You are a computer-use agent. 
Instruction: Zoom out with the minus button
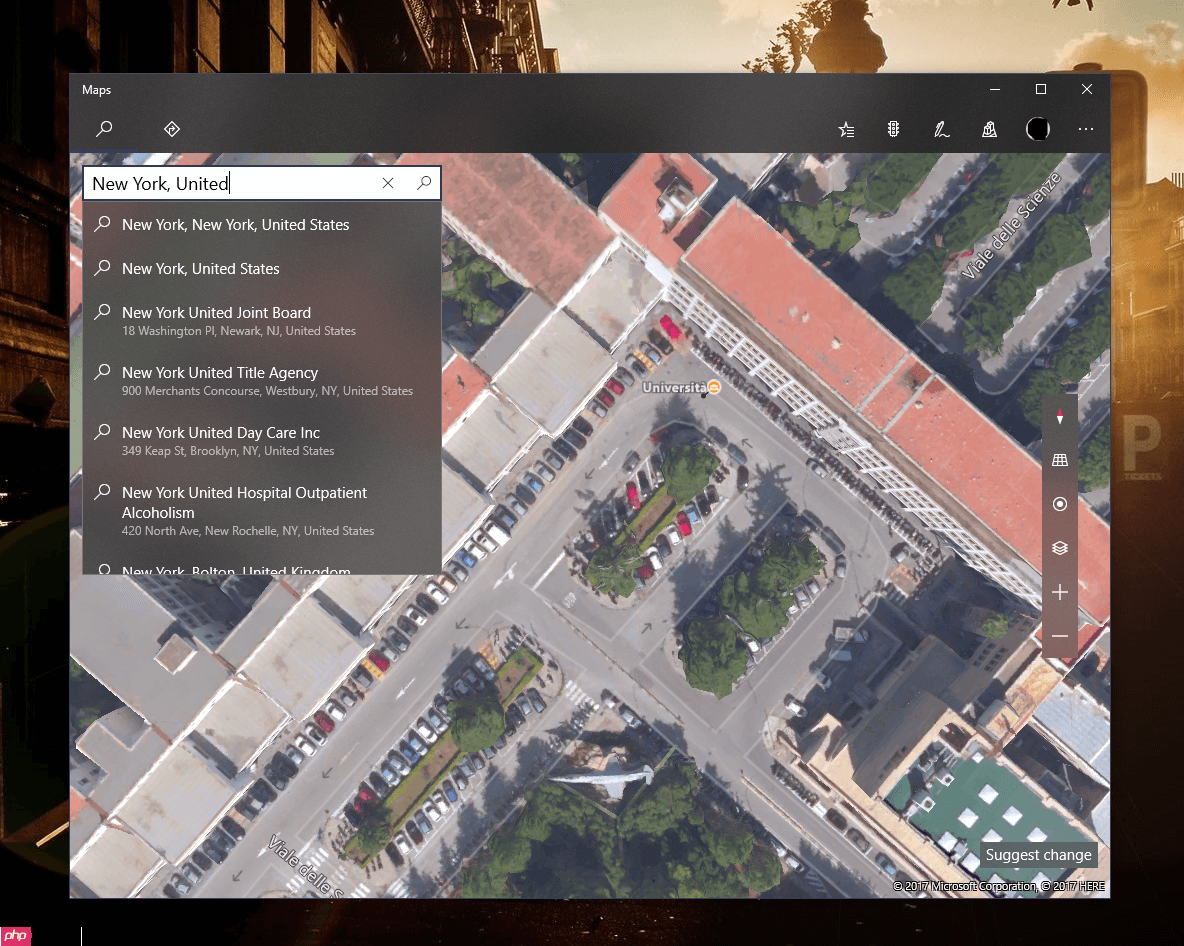pyautogui.click(x=1060, y=636)
